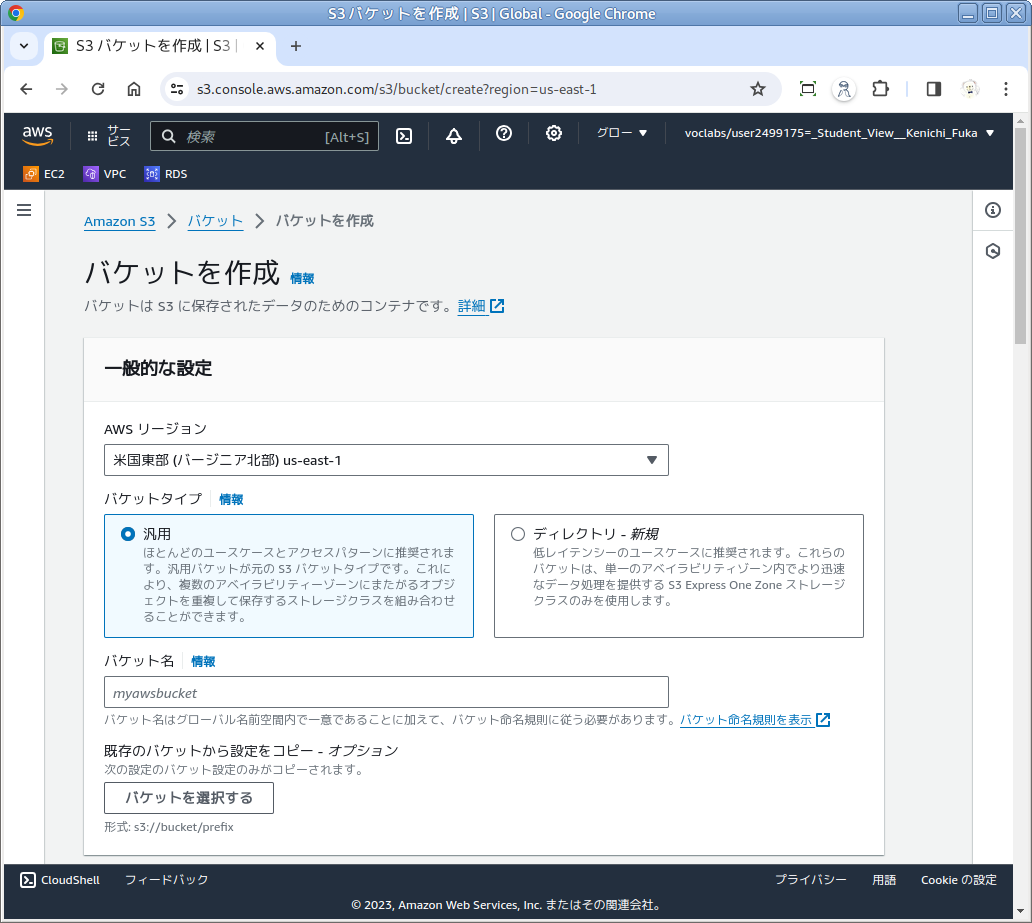Screen dimensions: 1032x923
Task: Click the バケット名 text input field
Action: pos(386,692)
